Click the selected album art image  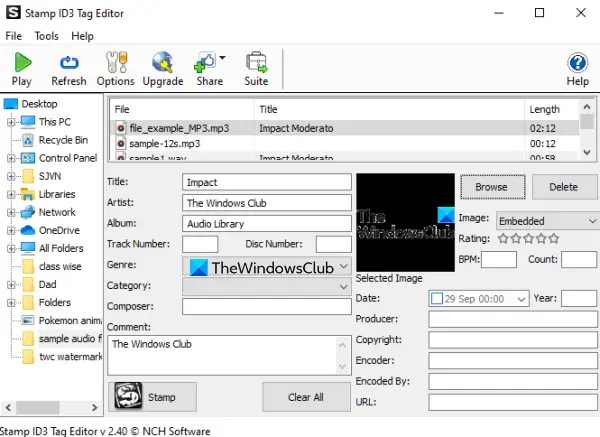(406, 223)
